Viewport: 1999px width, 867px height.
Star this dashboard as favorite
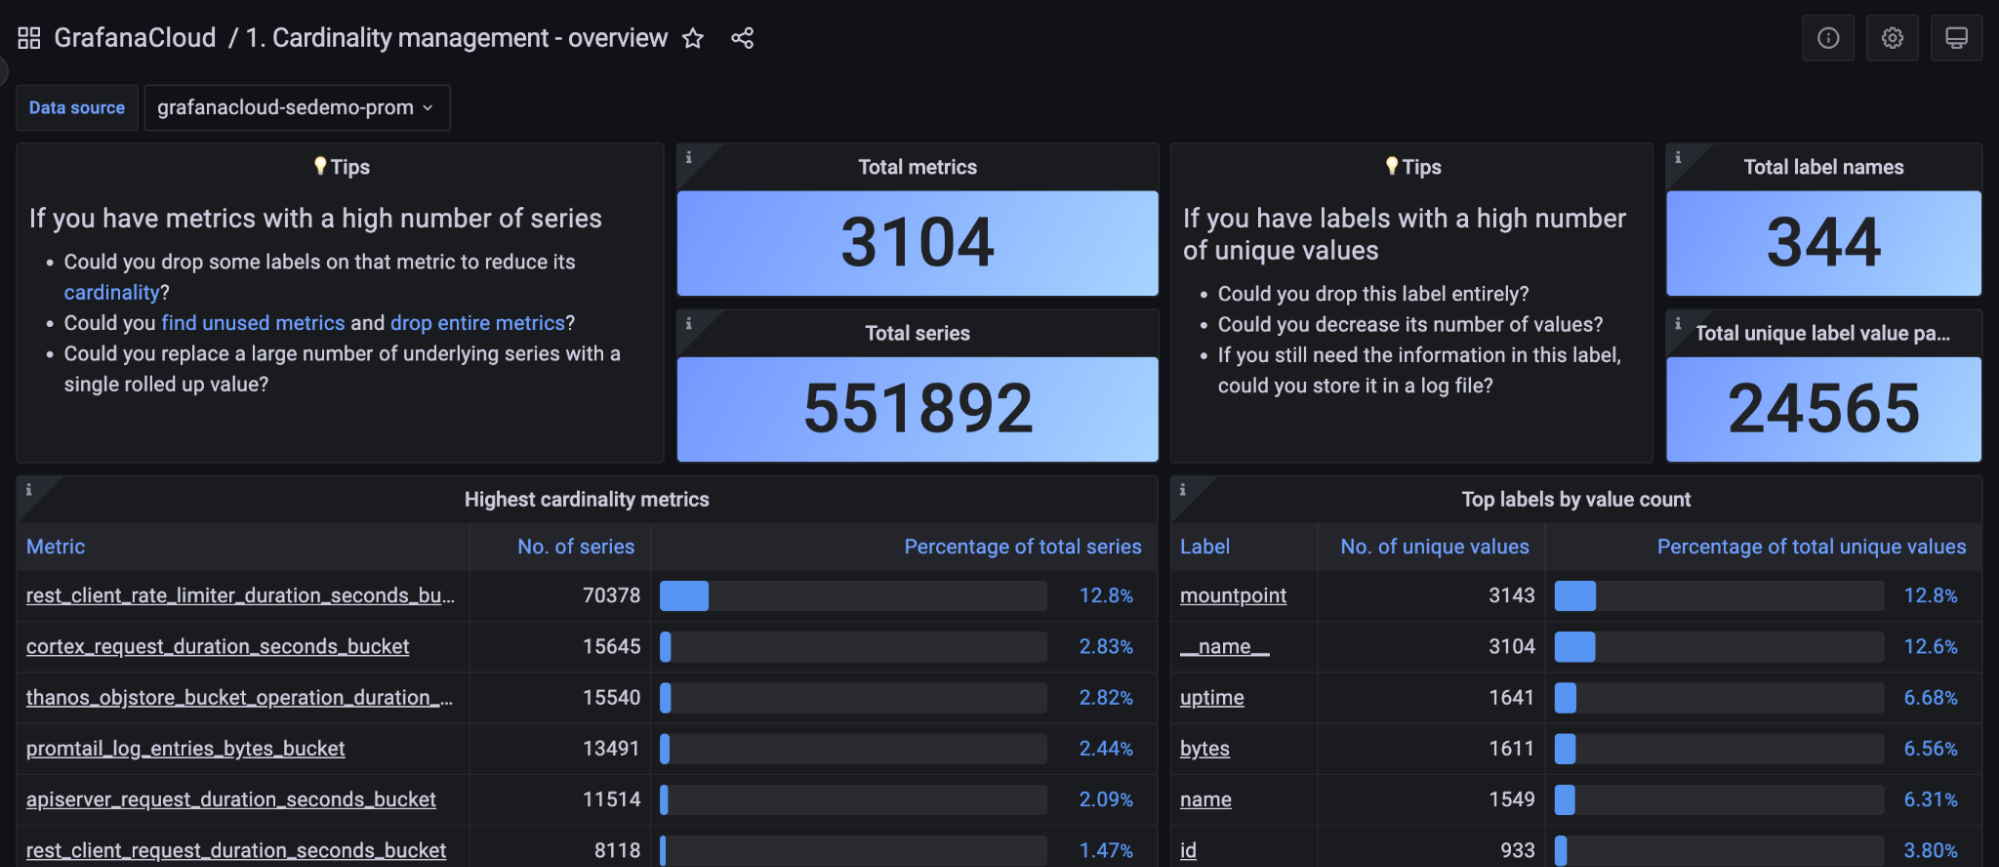[693, 38]
